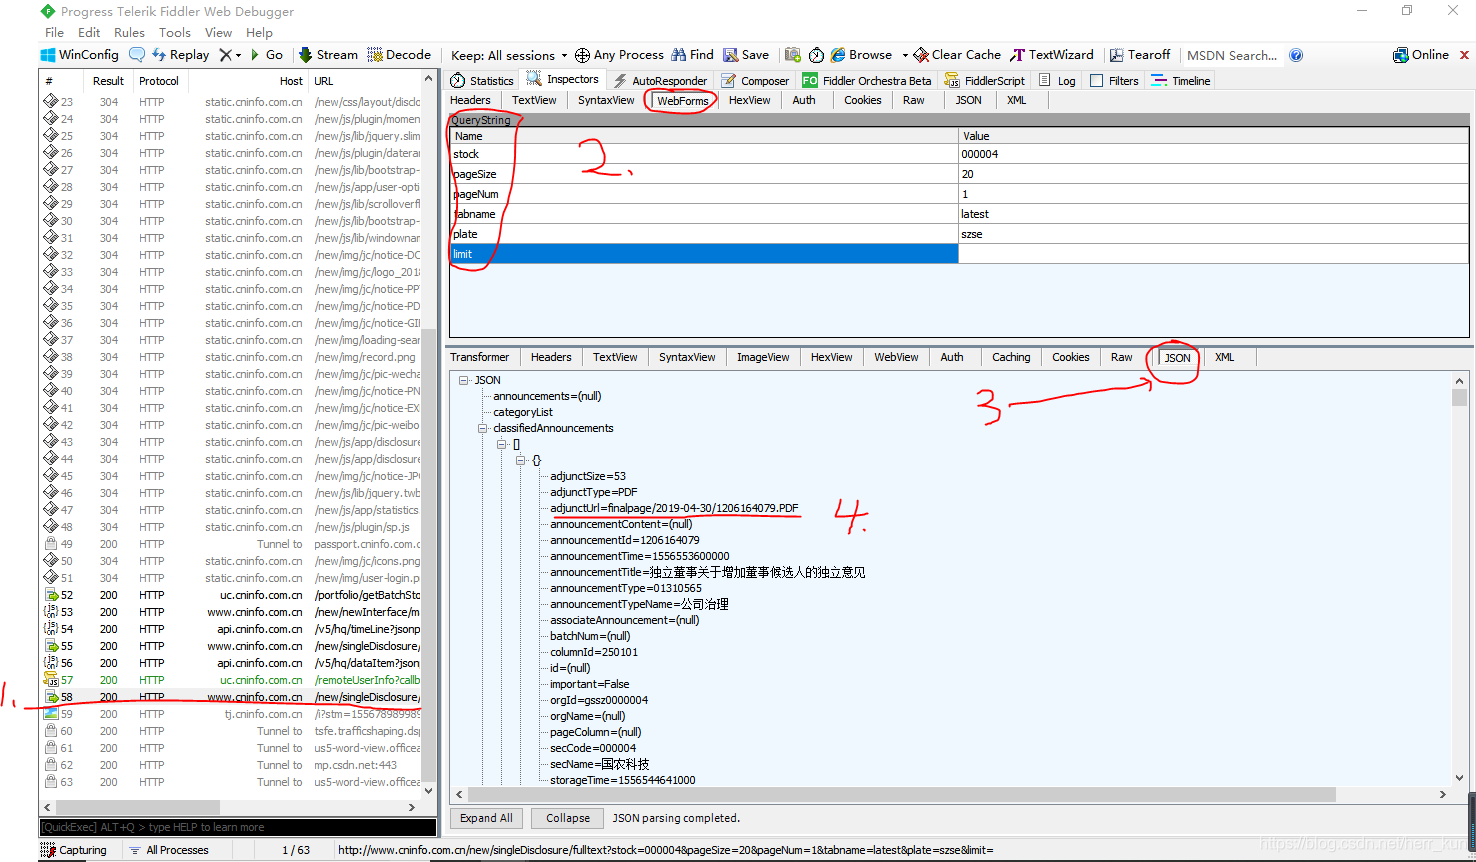Open the Rules menu
The image size is (1476, 862).
(129, 32)
